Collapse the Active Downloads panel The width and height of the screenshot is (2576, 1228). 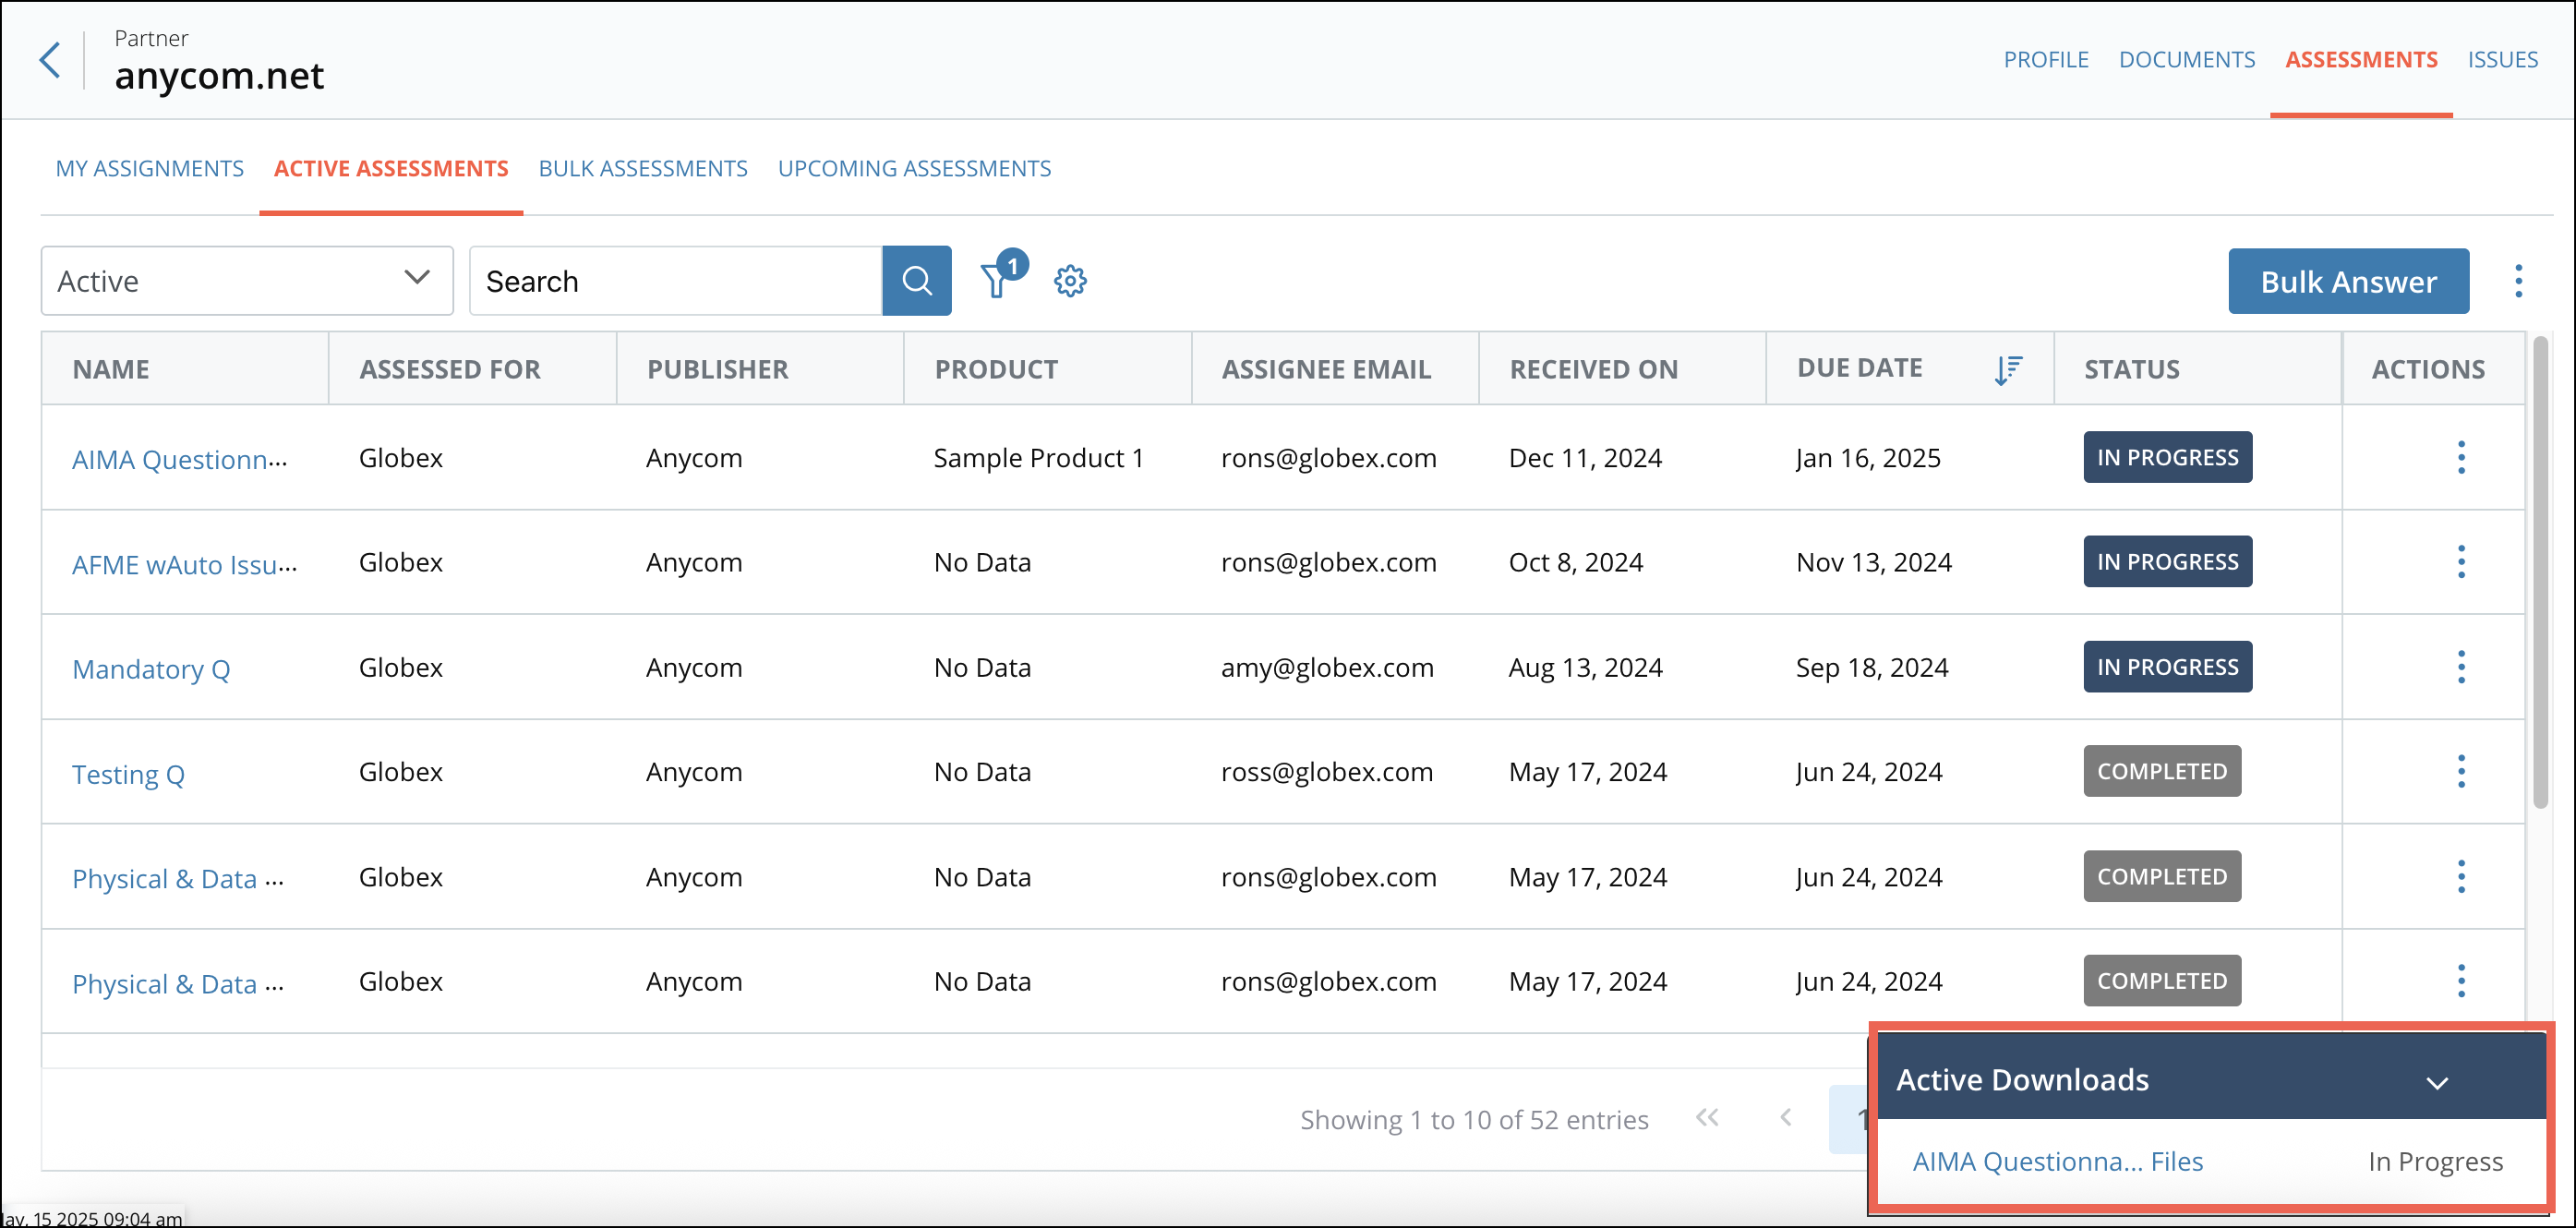(2437, 1082)
